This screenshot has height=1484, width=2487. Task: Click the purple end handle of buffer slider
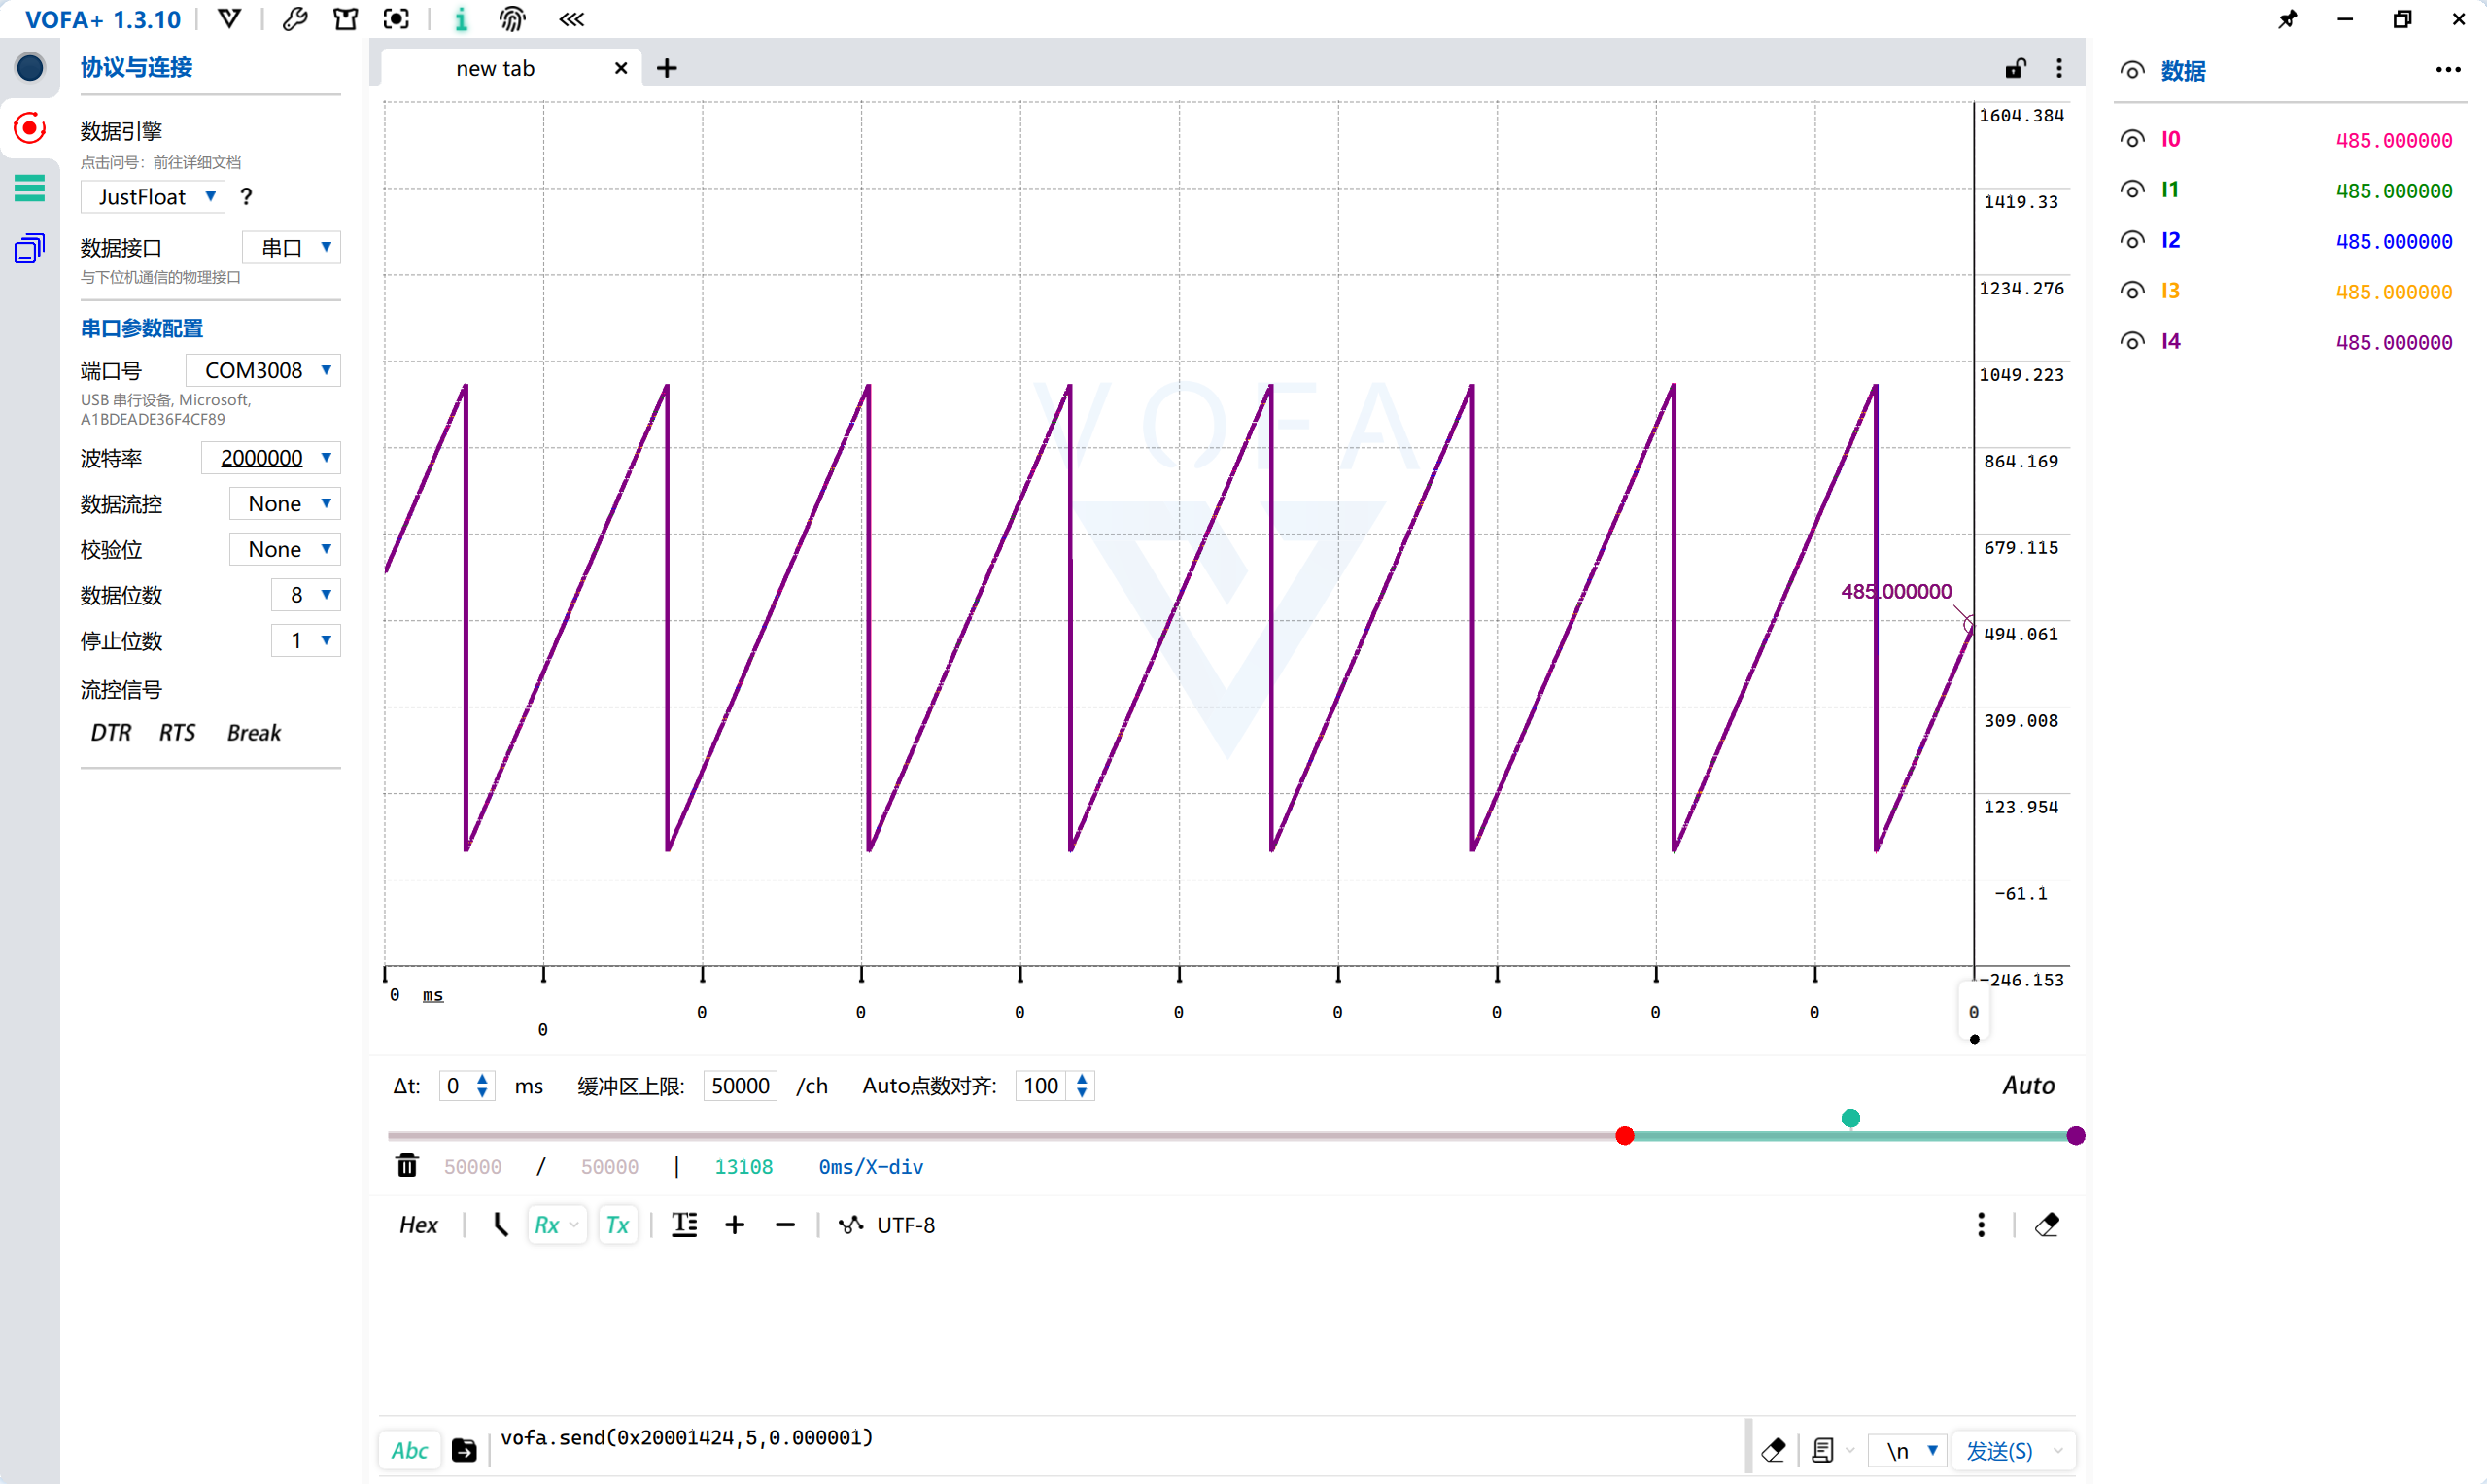pos(2076,1136)
